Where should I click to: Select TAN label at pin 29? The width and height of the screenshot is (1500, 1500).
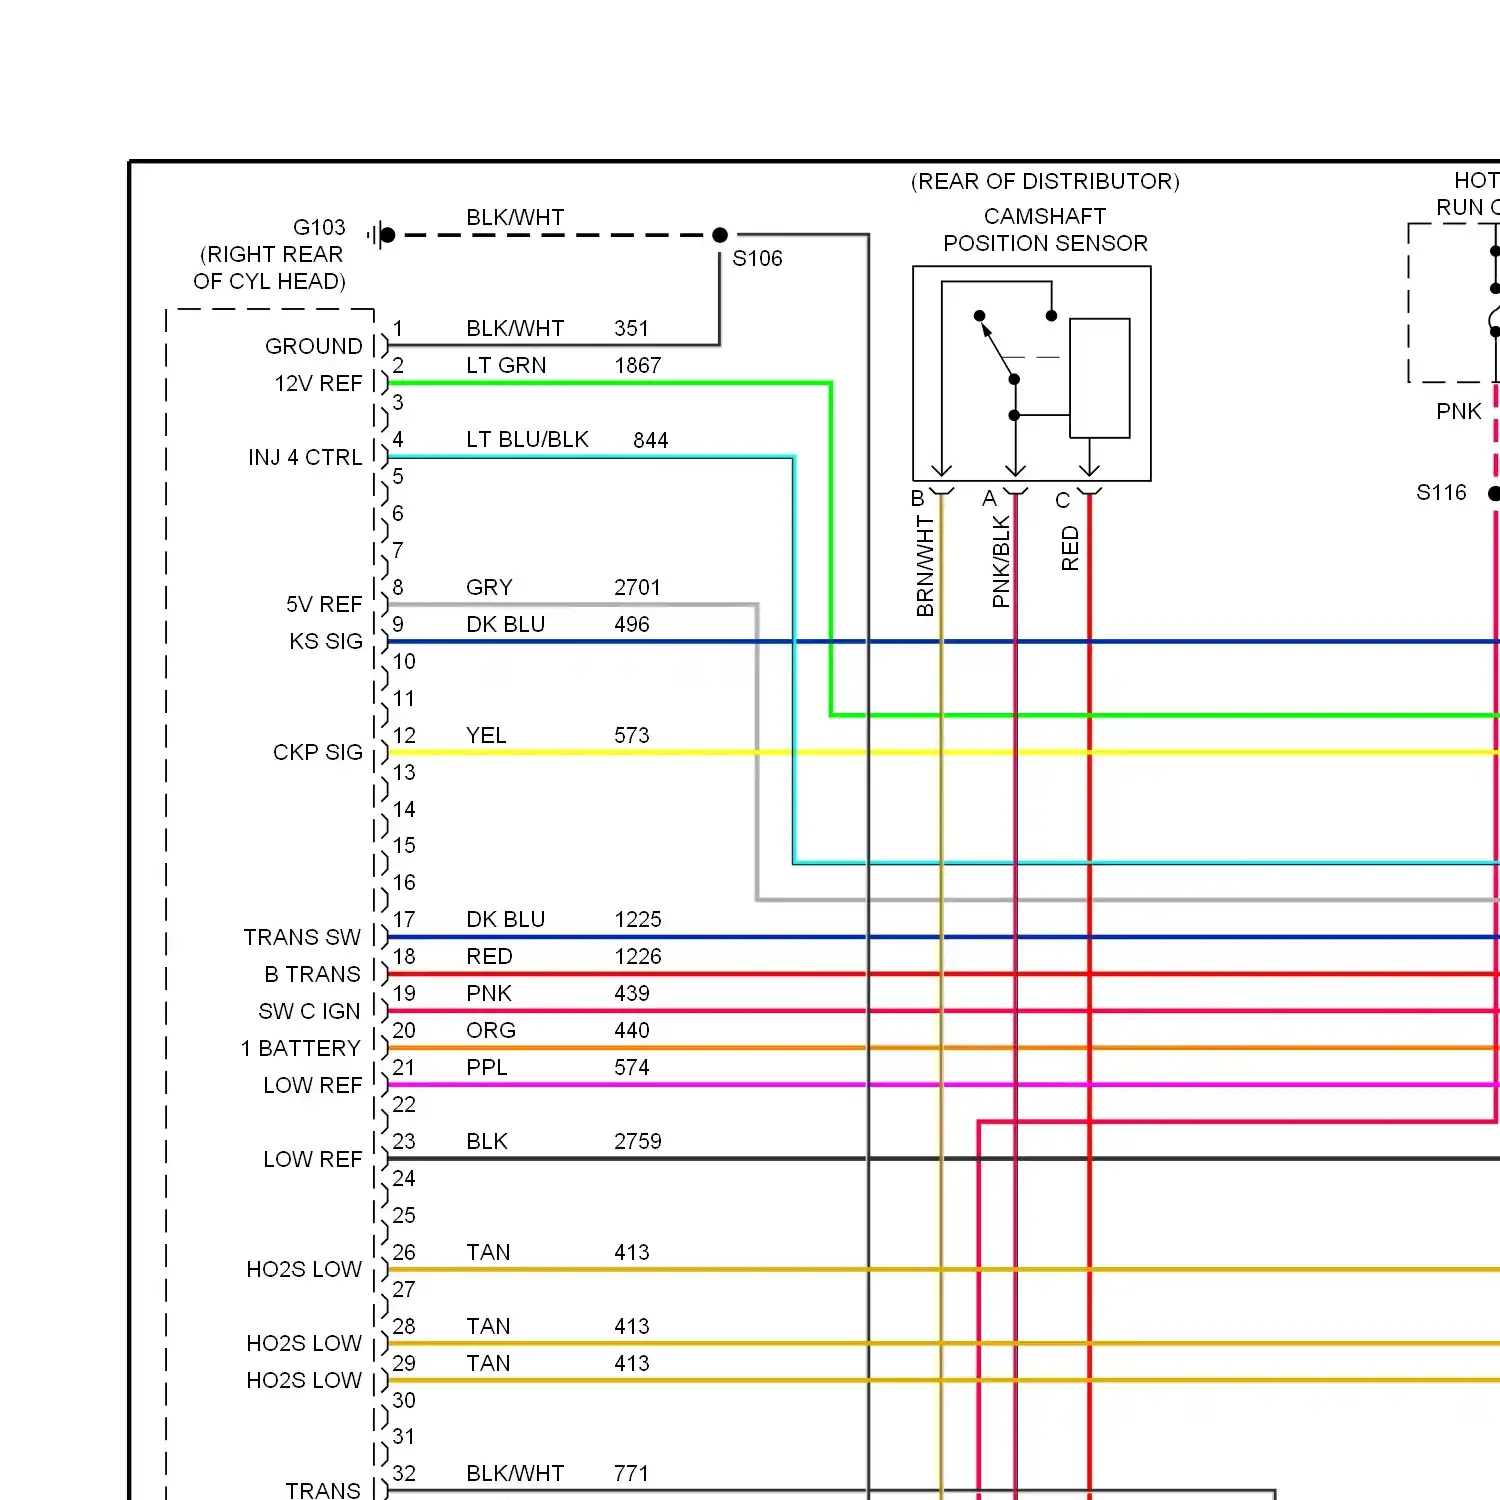[x=488, y=1364]
